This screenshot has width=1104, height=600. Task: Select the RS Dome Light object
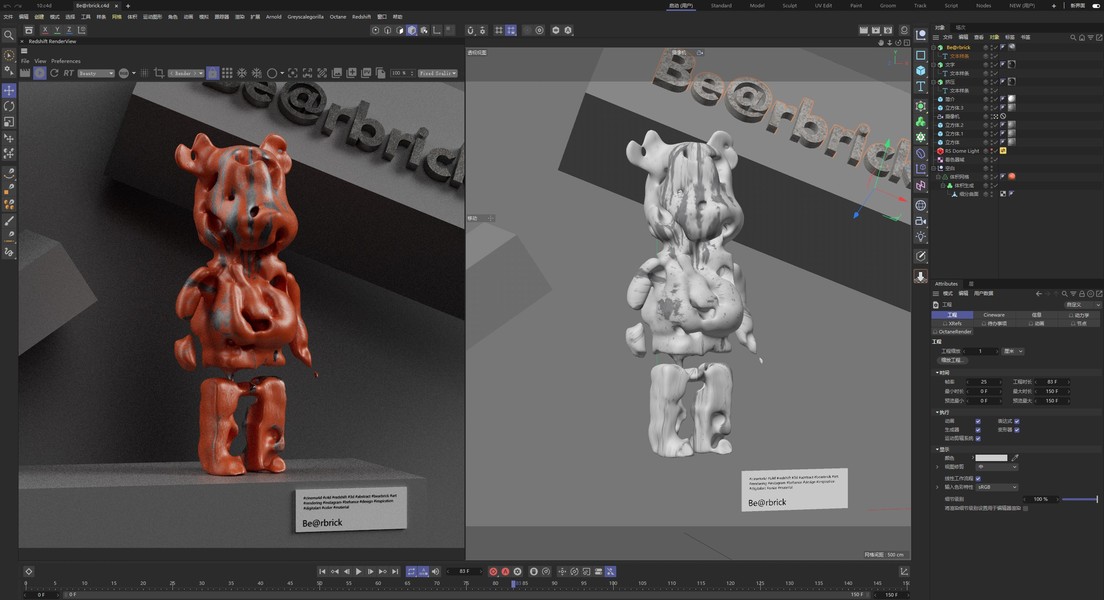(x=962, y=151)
